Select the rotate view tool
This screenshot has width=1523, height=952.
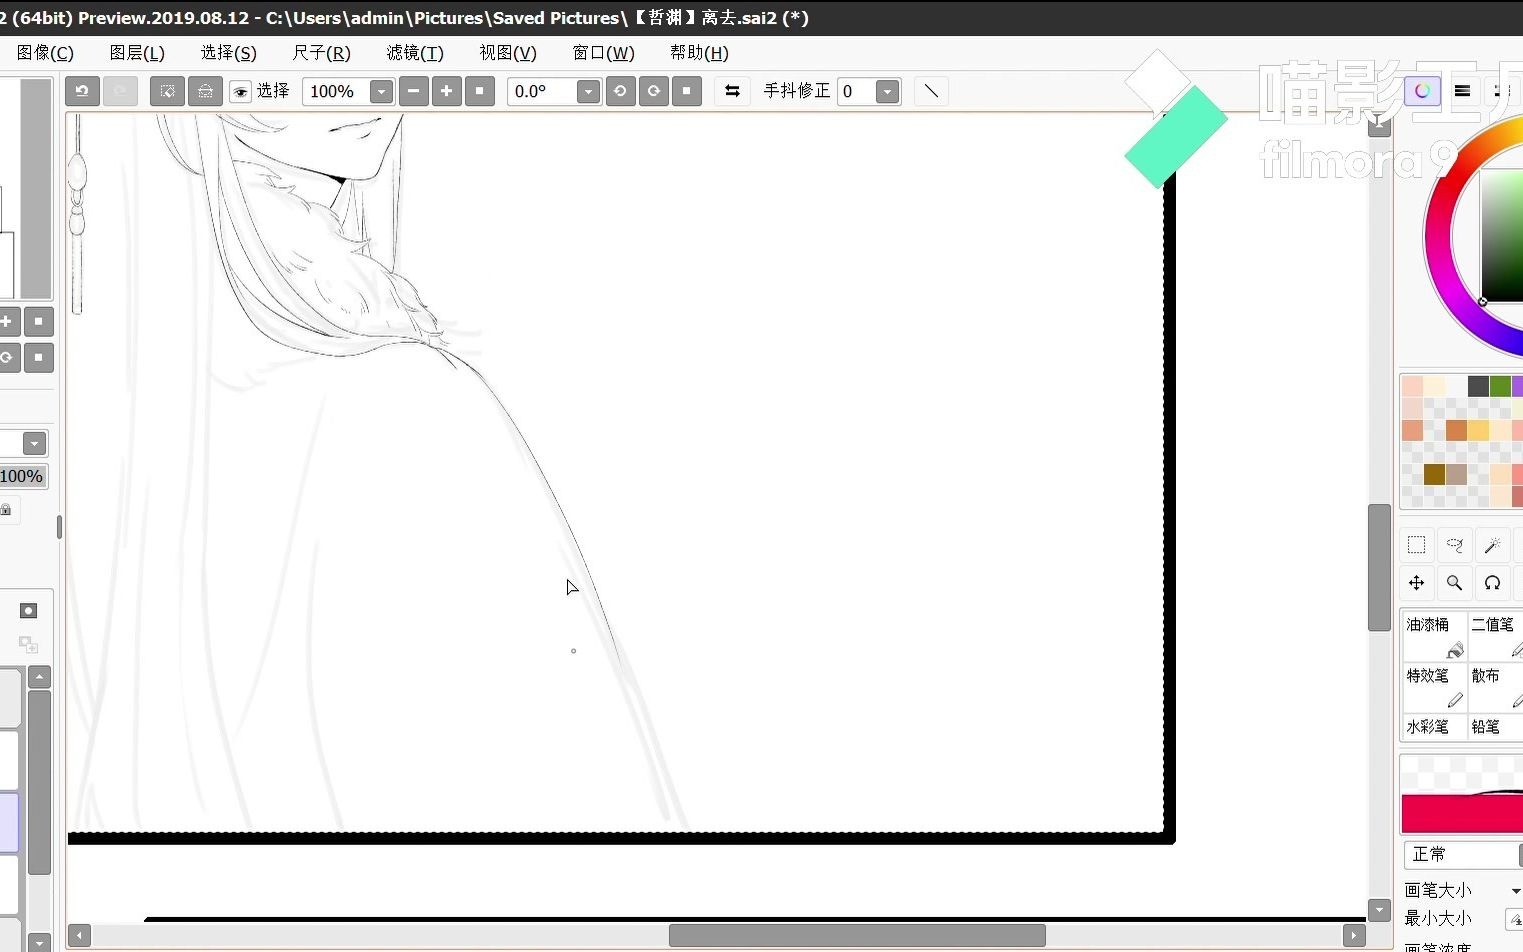click(x=1492, y=583)
